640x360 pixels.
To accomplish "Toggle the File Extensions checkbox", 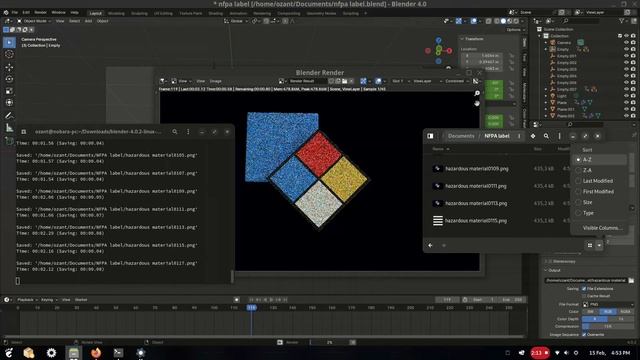I will pyautogui.click(x=584, y=289).
